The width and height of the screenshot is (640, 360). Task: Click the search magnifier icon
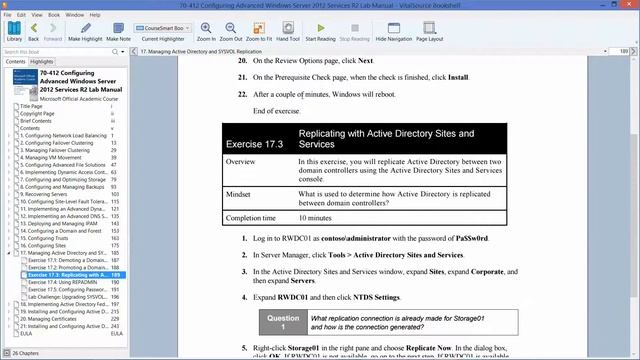(x=115, y=52)
